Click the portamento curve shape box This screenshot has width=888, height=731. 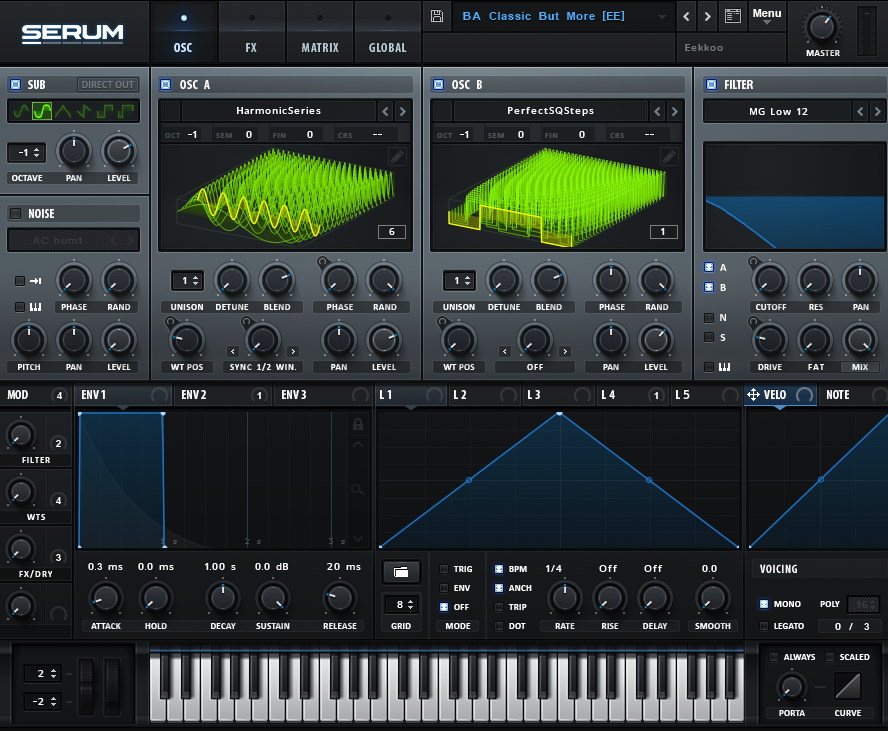848,686
